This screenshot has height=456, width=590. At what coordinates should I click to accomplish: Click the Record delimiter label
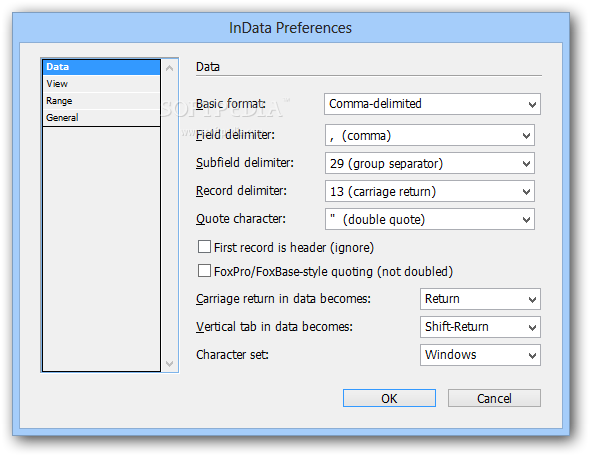coord(241,191)
